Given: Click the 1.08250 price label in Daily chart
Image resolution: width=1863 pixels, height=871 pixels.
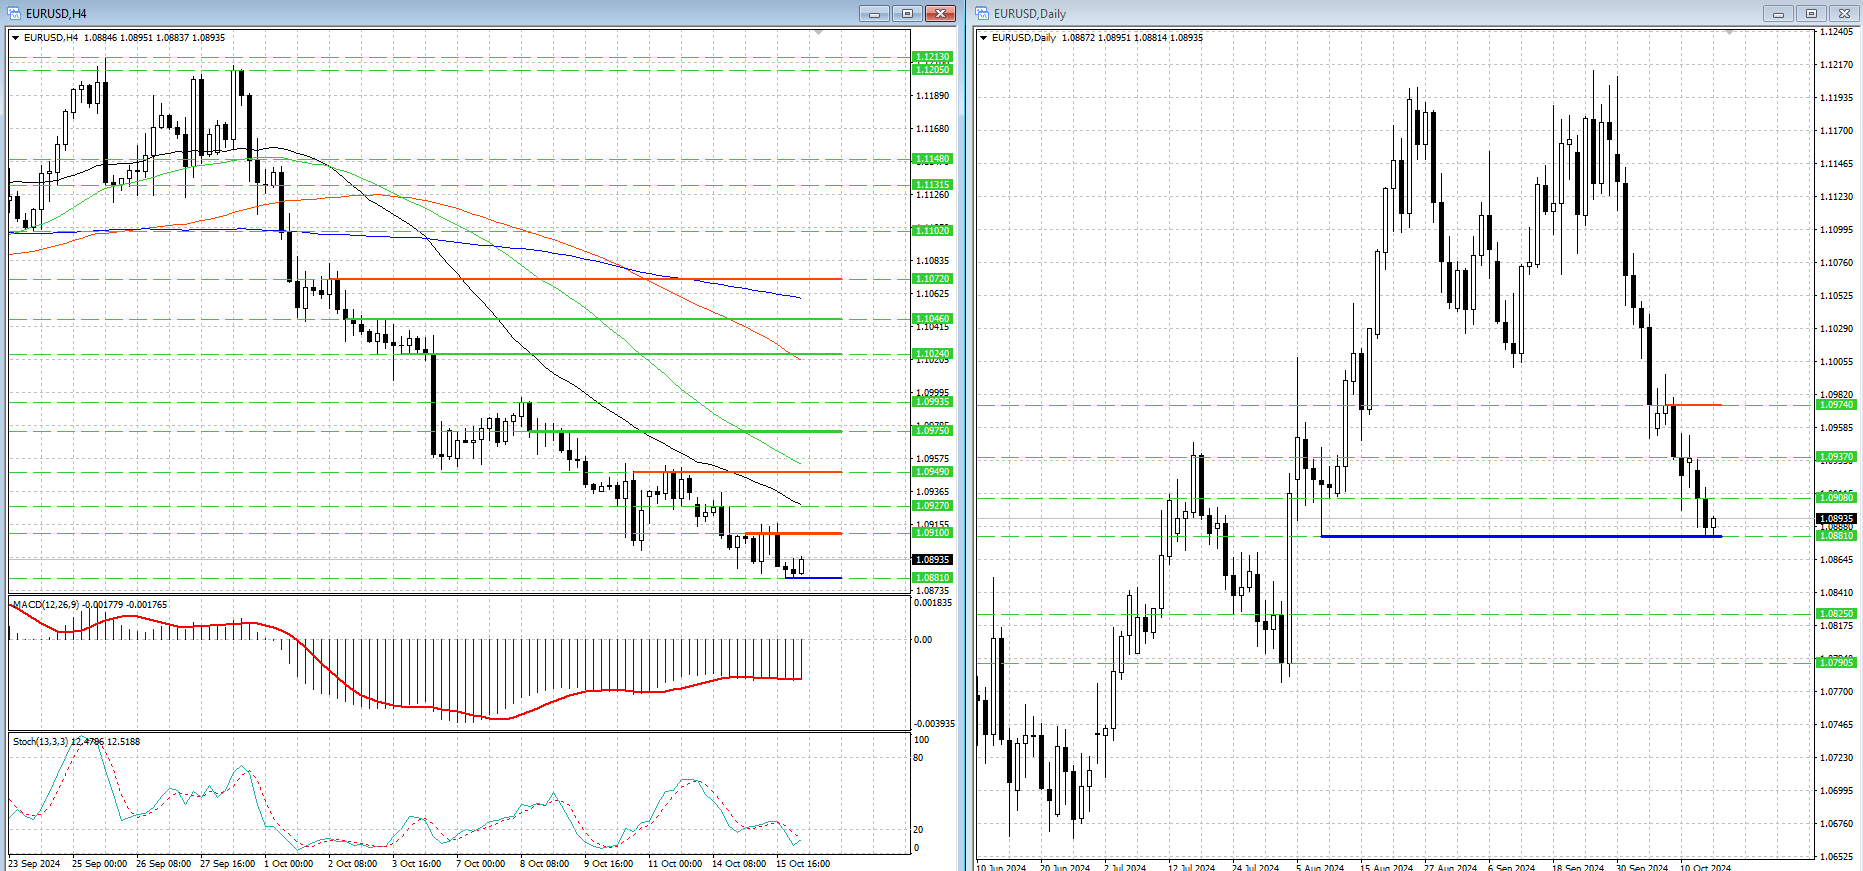Looking at the screenshot, I should coord(1836,614).
